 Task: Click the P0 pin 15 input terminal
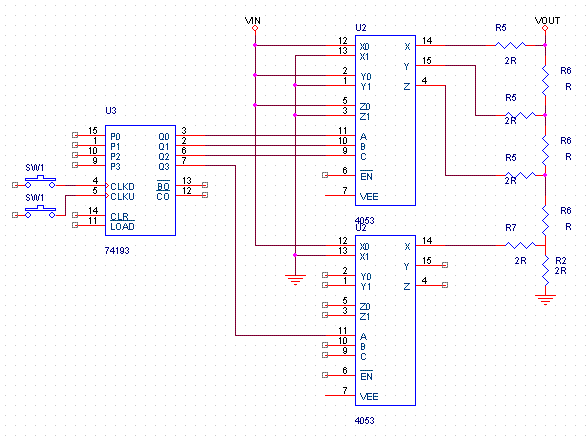(x=75, y=135)
